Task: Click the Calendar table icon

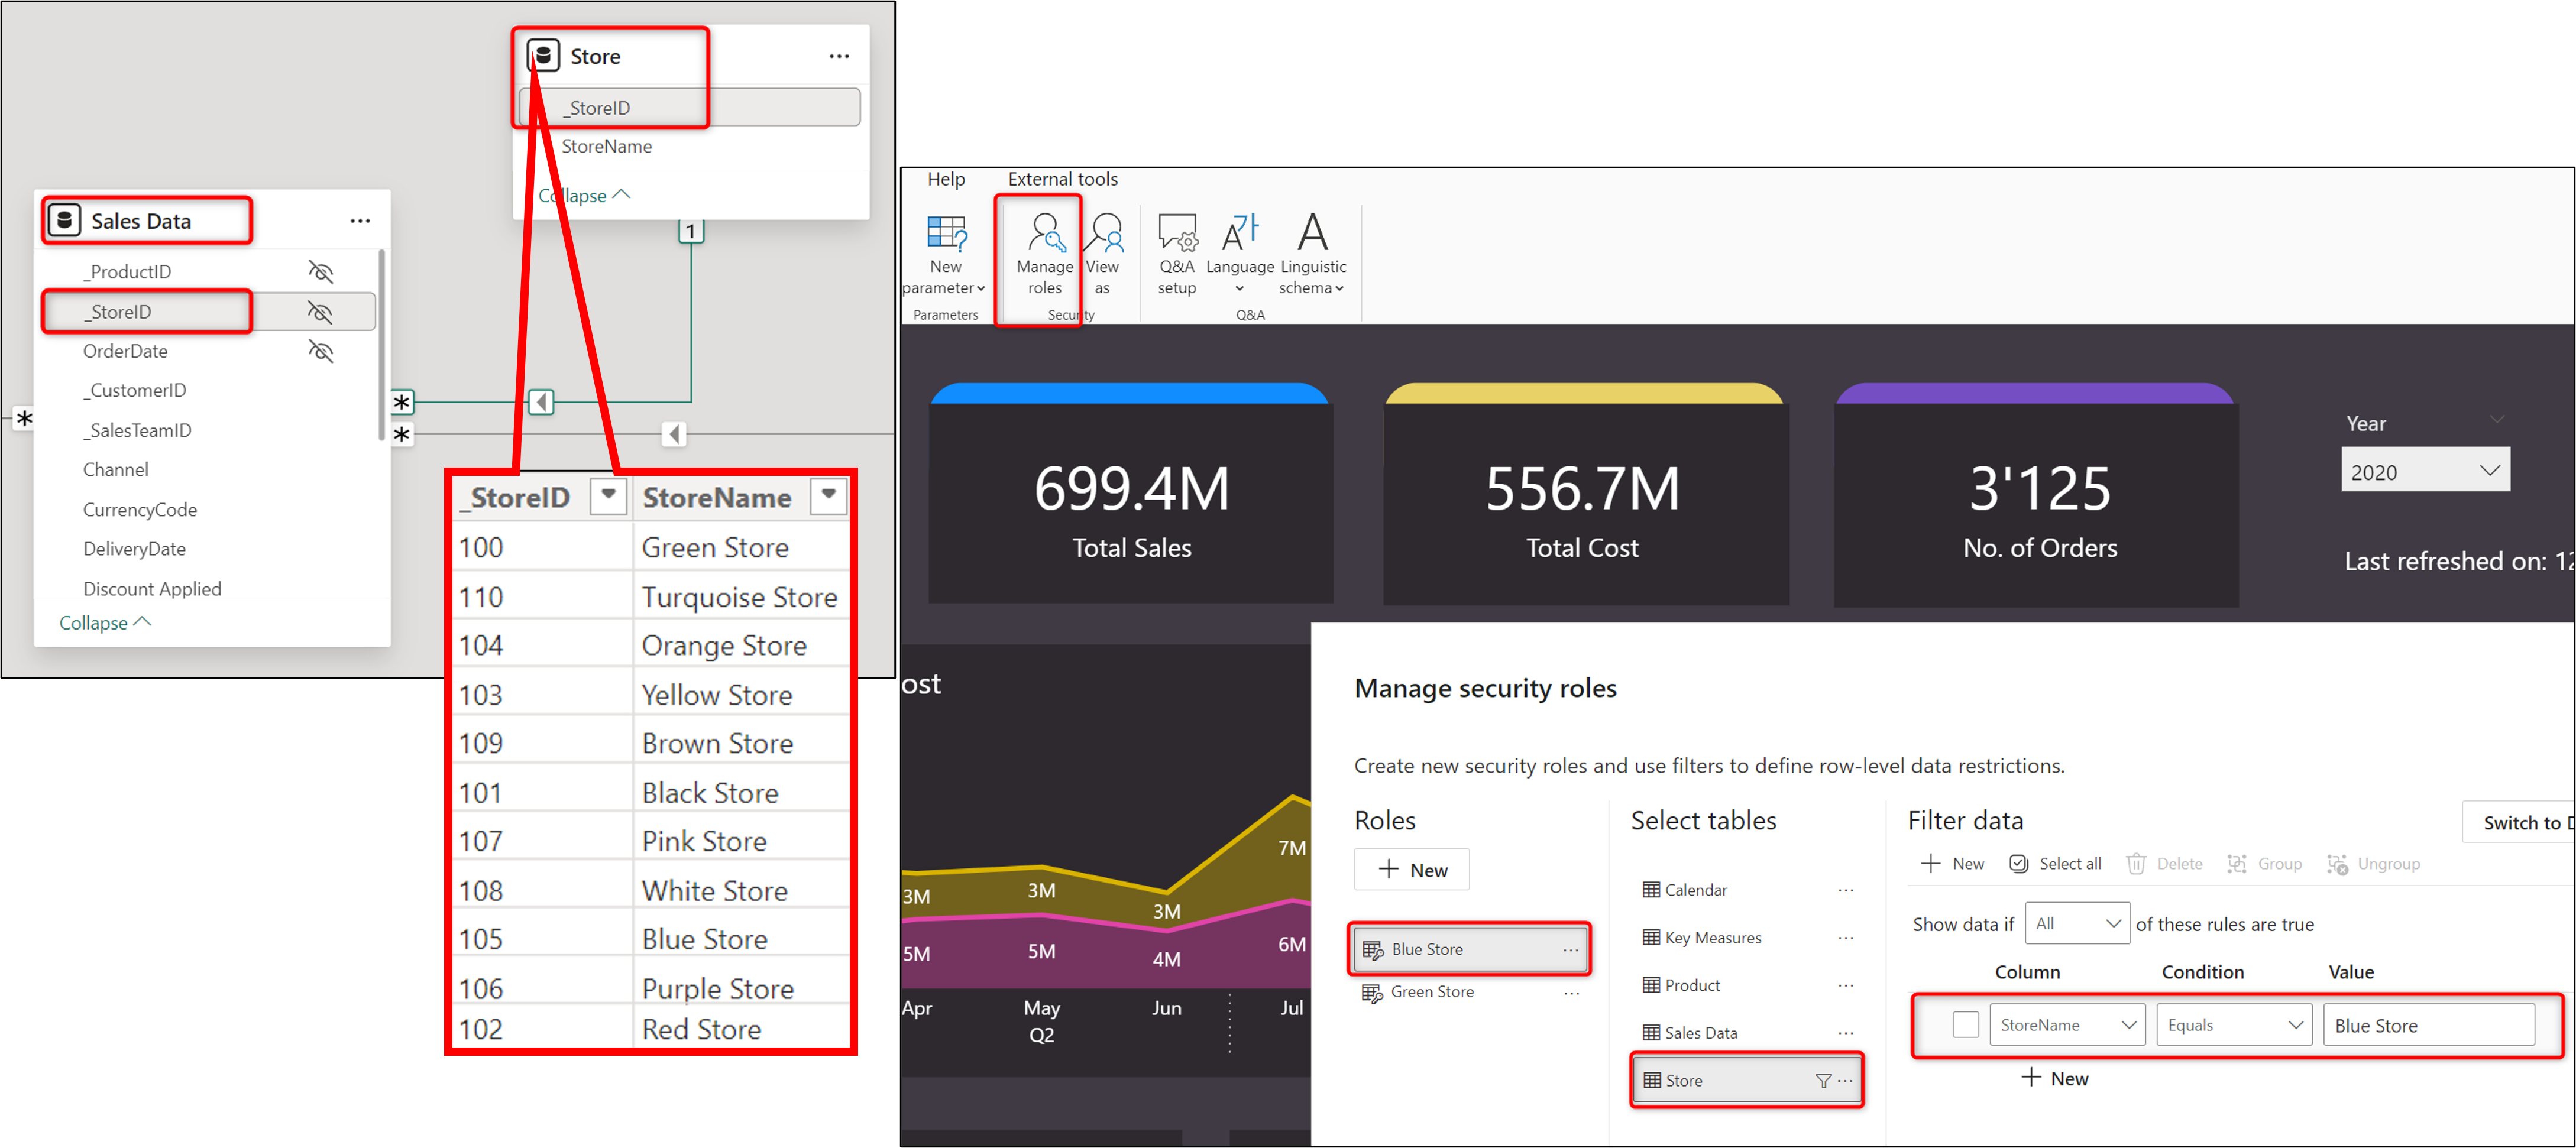Action: (x=1651, y=890)
